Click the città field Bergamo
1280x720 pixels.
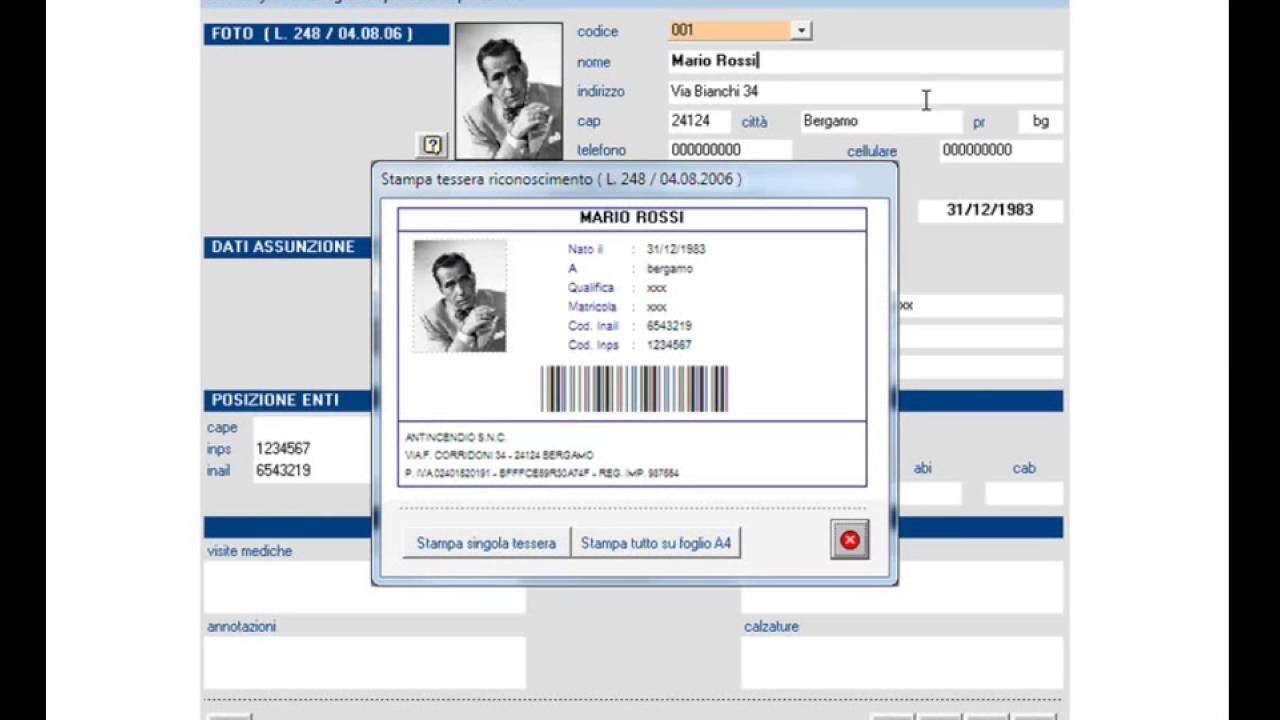click(x=880, y=121)
